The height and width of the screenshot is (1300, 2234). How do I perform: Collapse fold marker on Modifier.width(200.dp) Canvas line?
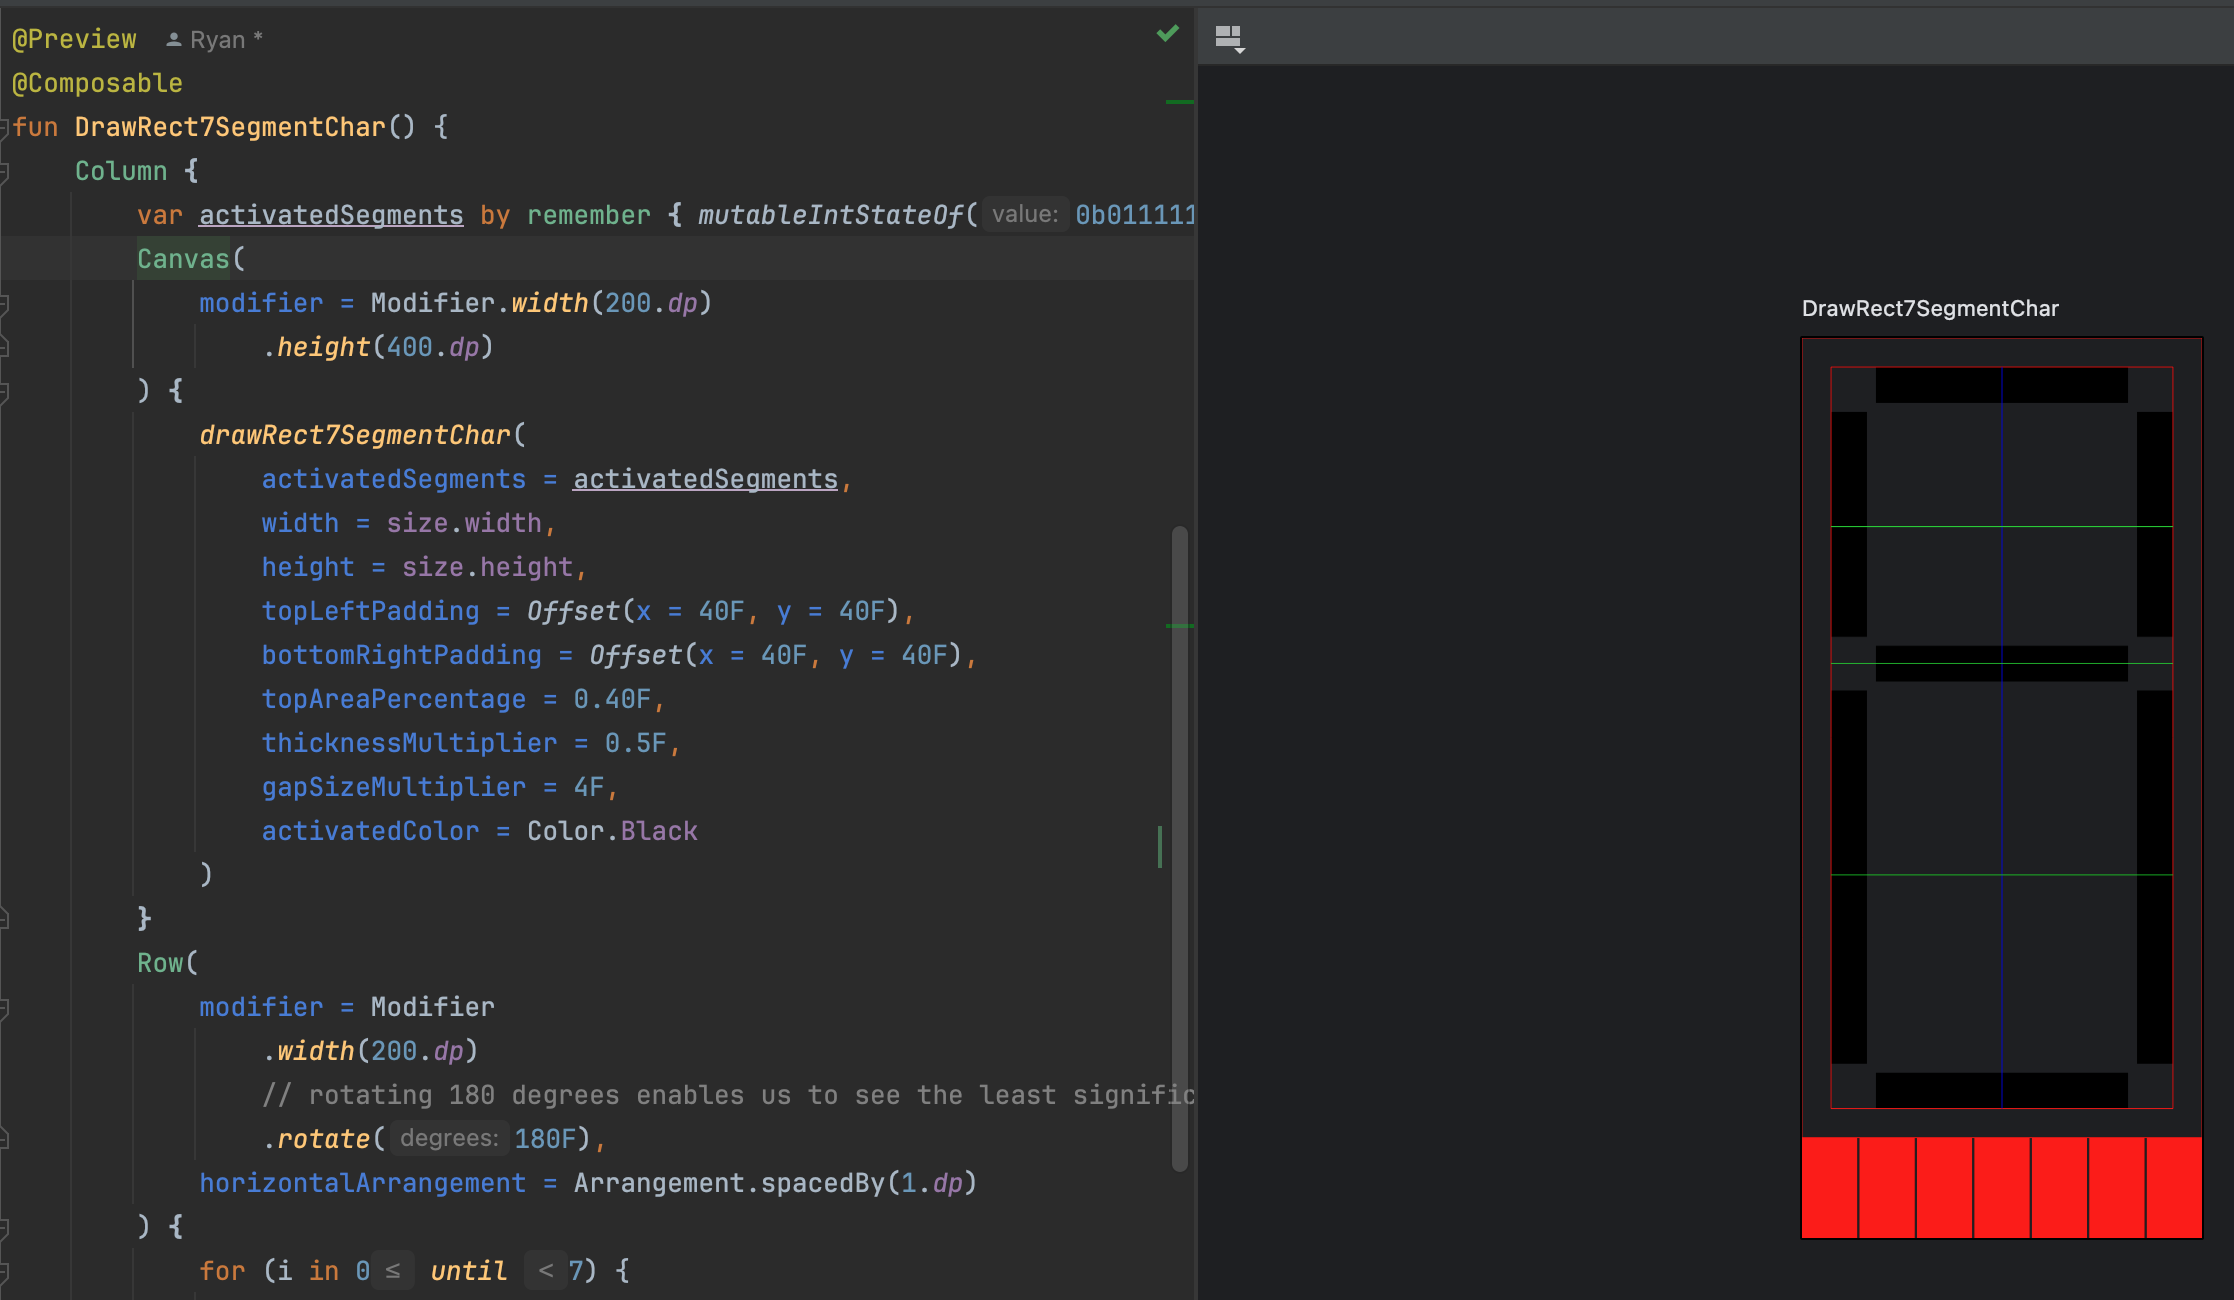(x=4, y=303)
